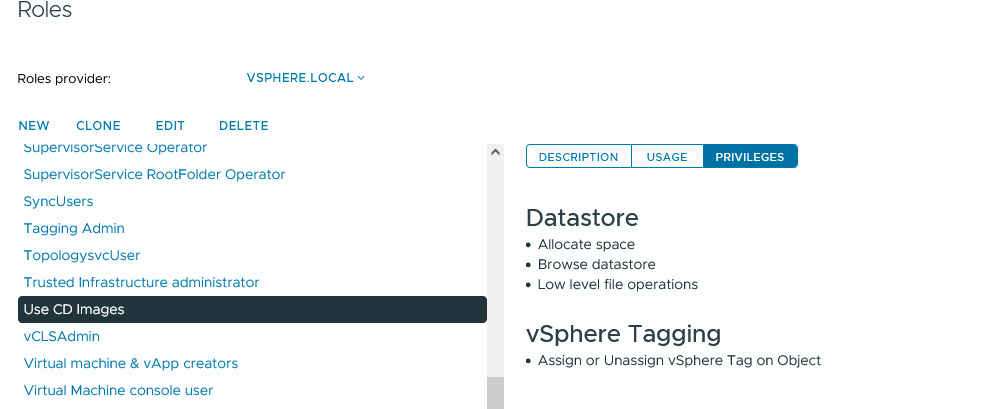This screenshot has width=986, height=409.
Task: Click the NEW role button
Action: click(x=34, y=126)
